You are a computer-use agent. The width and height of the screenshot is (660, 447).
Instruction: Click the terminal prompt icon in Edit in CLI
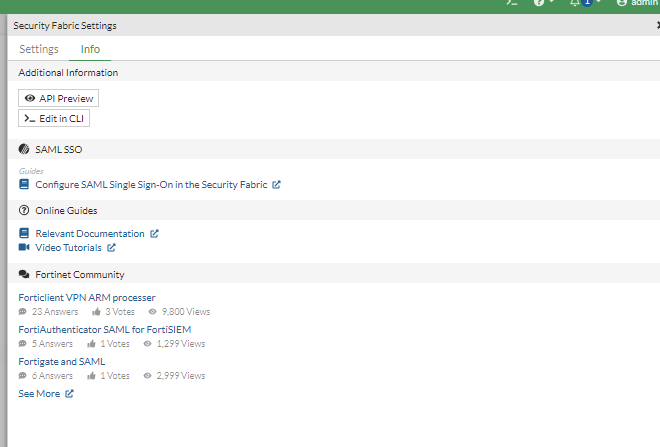click(x=29, y=118)
